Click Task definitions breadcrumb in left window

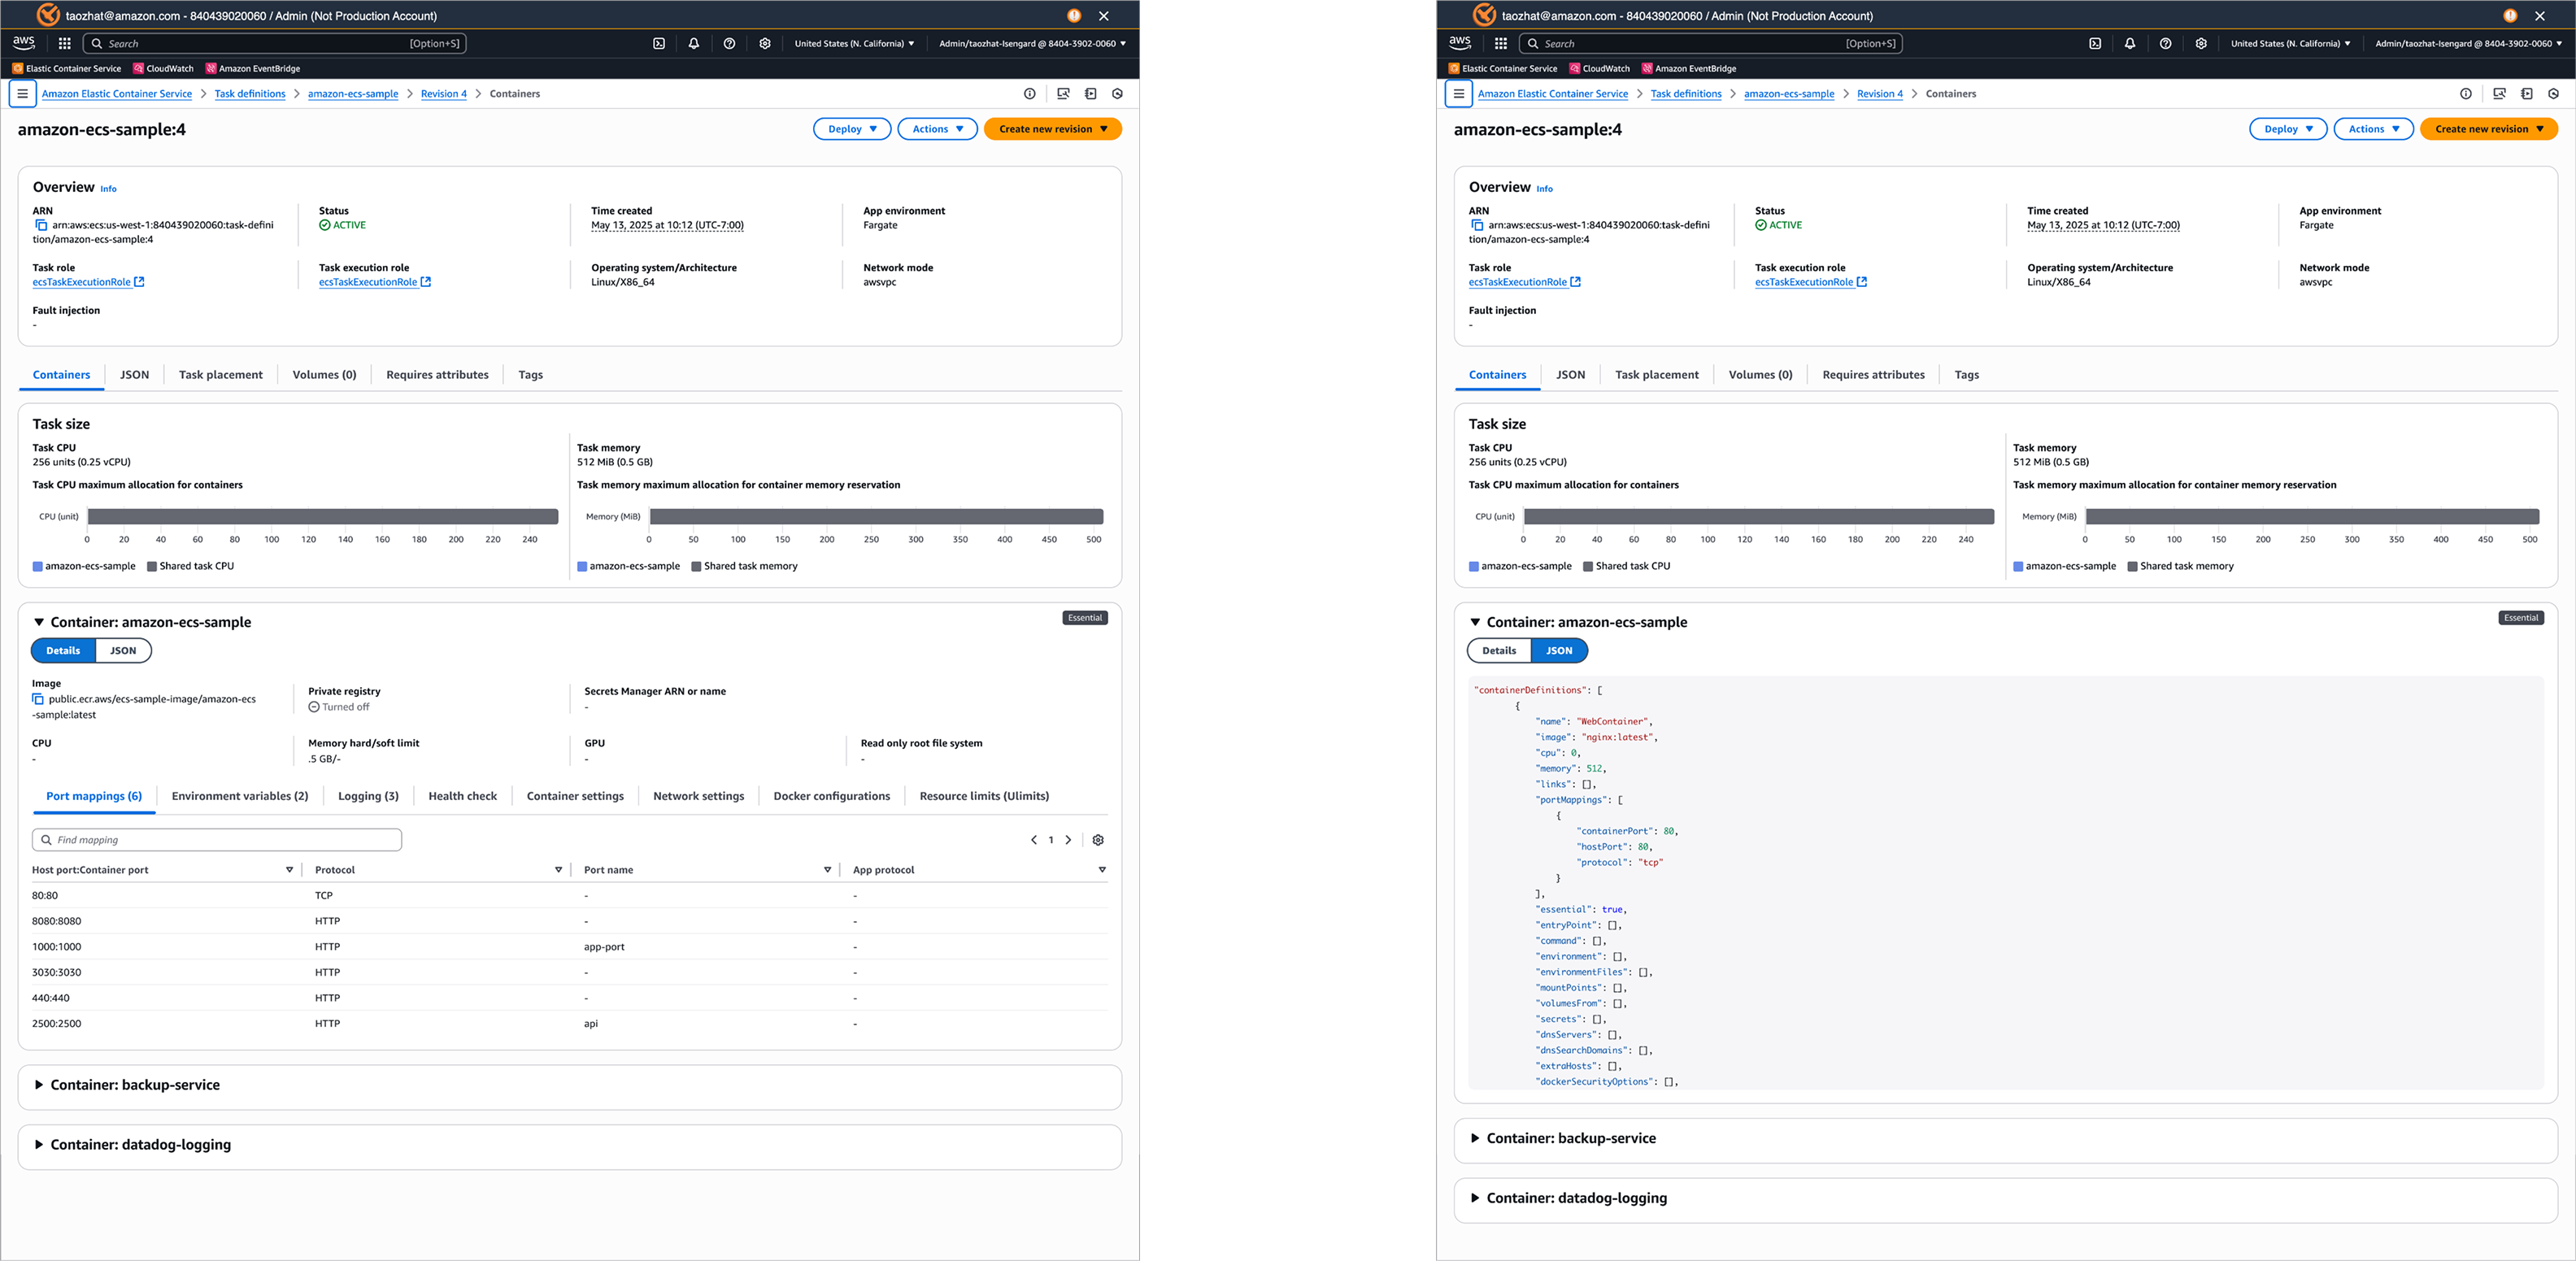point(250,94)
